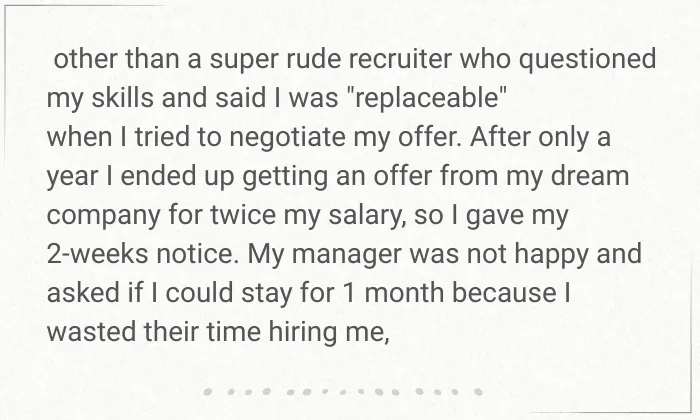
Task: Click the word "wasted" on the final line
Action: point(92,332)
